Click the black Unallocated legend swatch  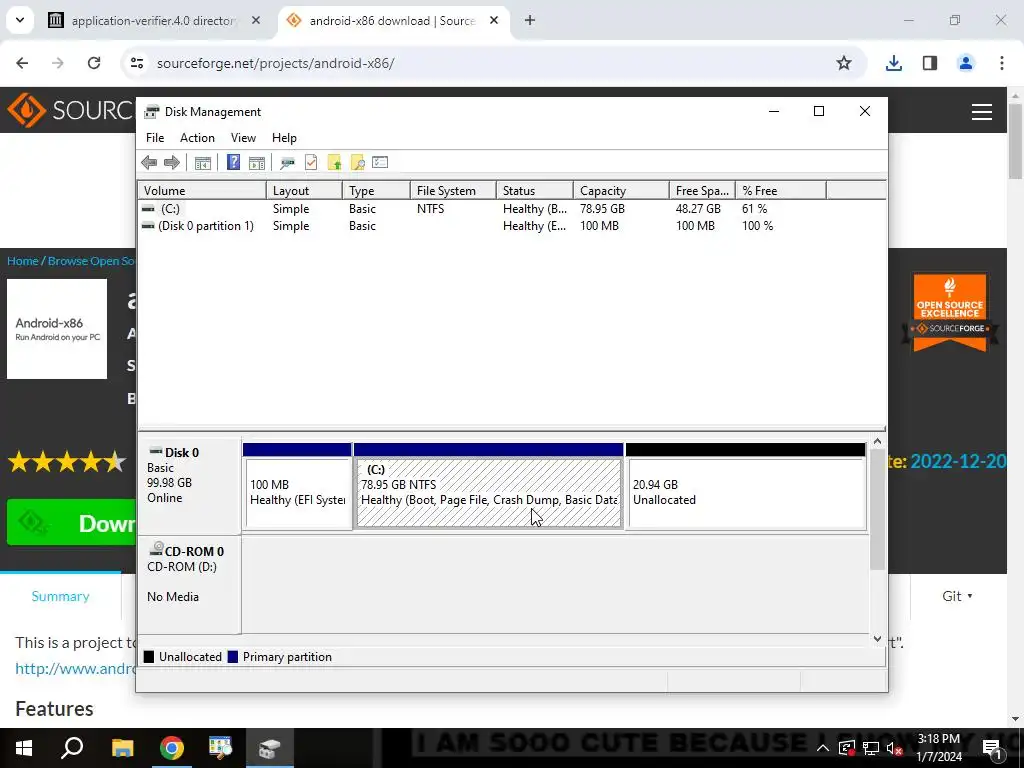[149, 657]
